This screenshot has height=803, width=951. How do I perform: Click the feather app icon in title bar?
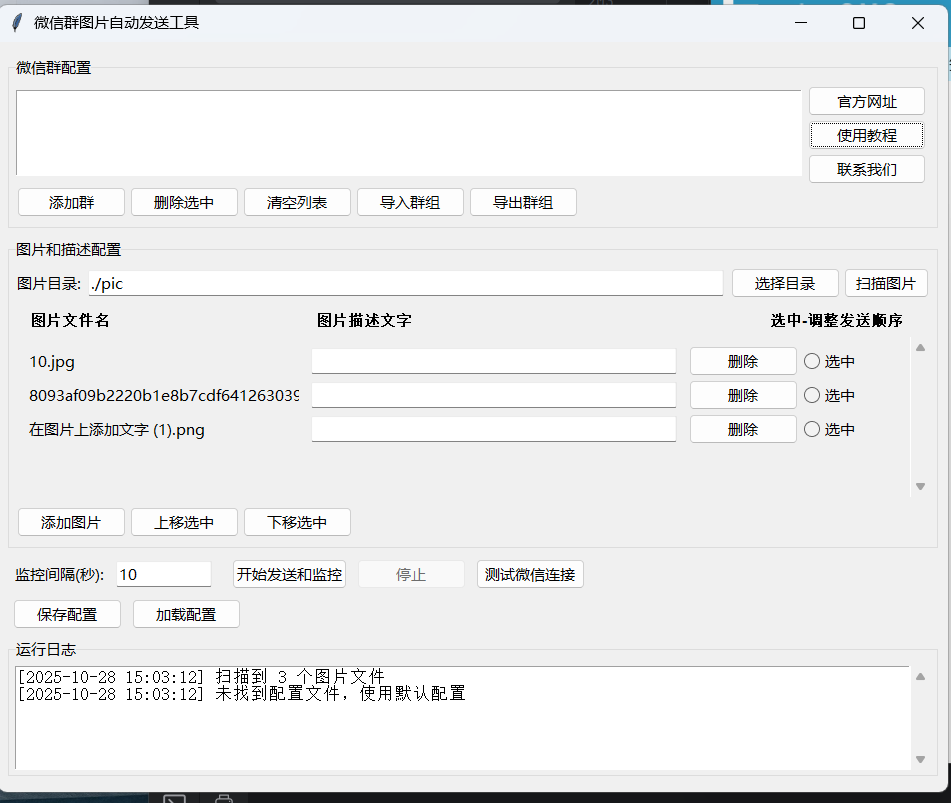[x=16, y=23]
